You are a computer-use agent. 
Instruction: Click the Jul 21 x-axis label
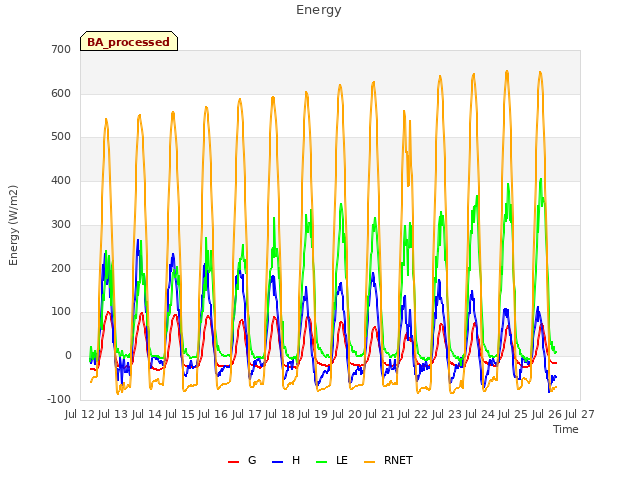(380, 415)
